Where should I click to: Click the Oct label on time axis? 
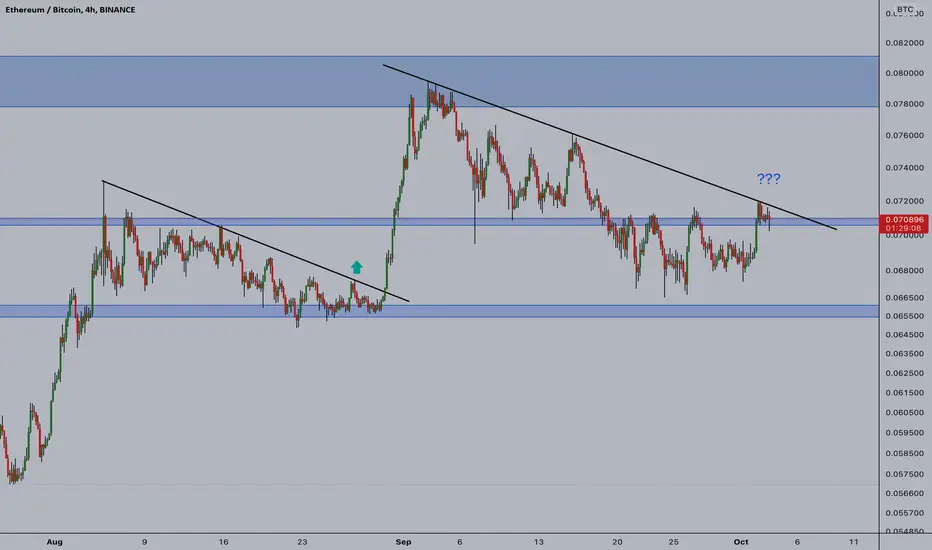point(741,542)
